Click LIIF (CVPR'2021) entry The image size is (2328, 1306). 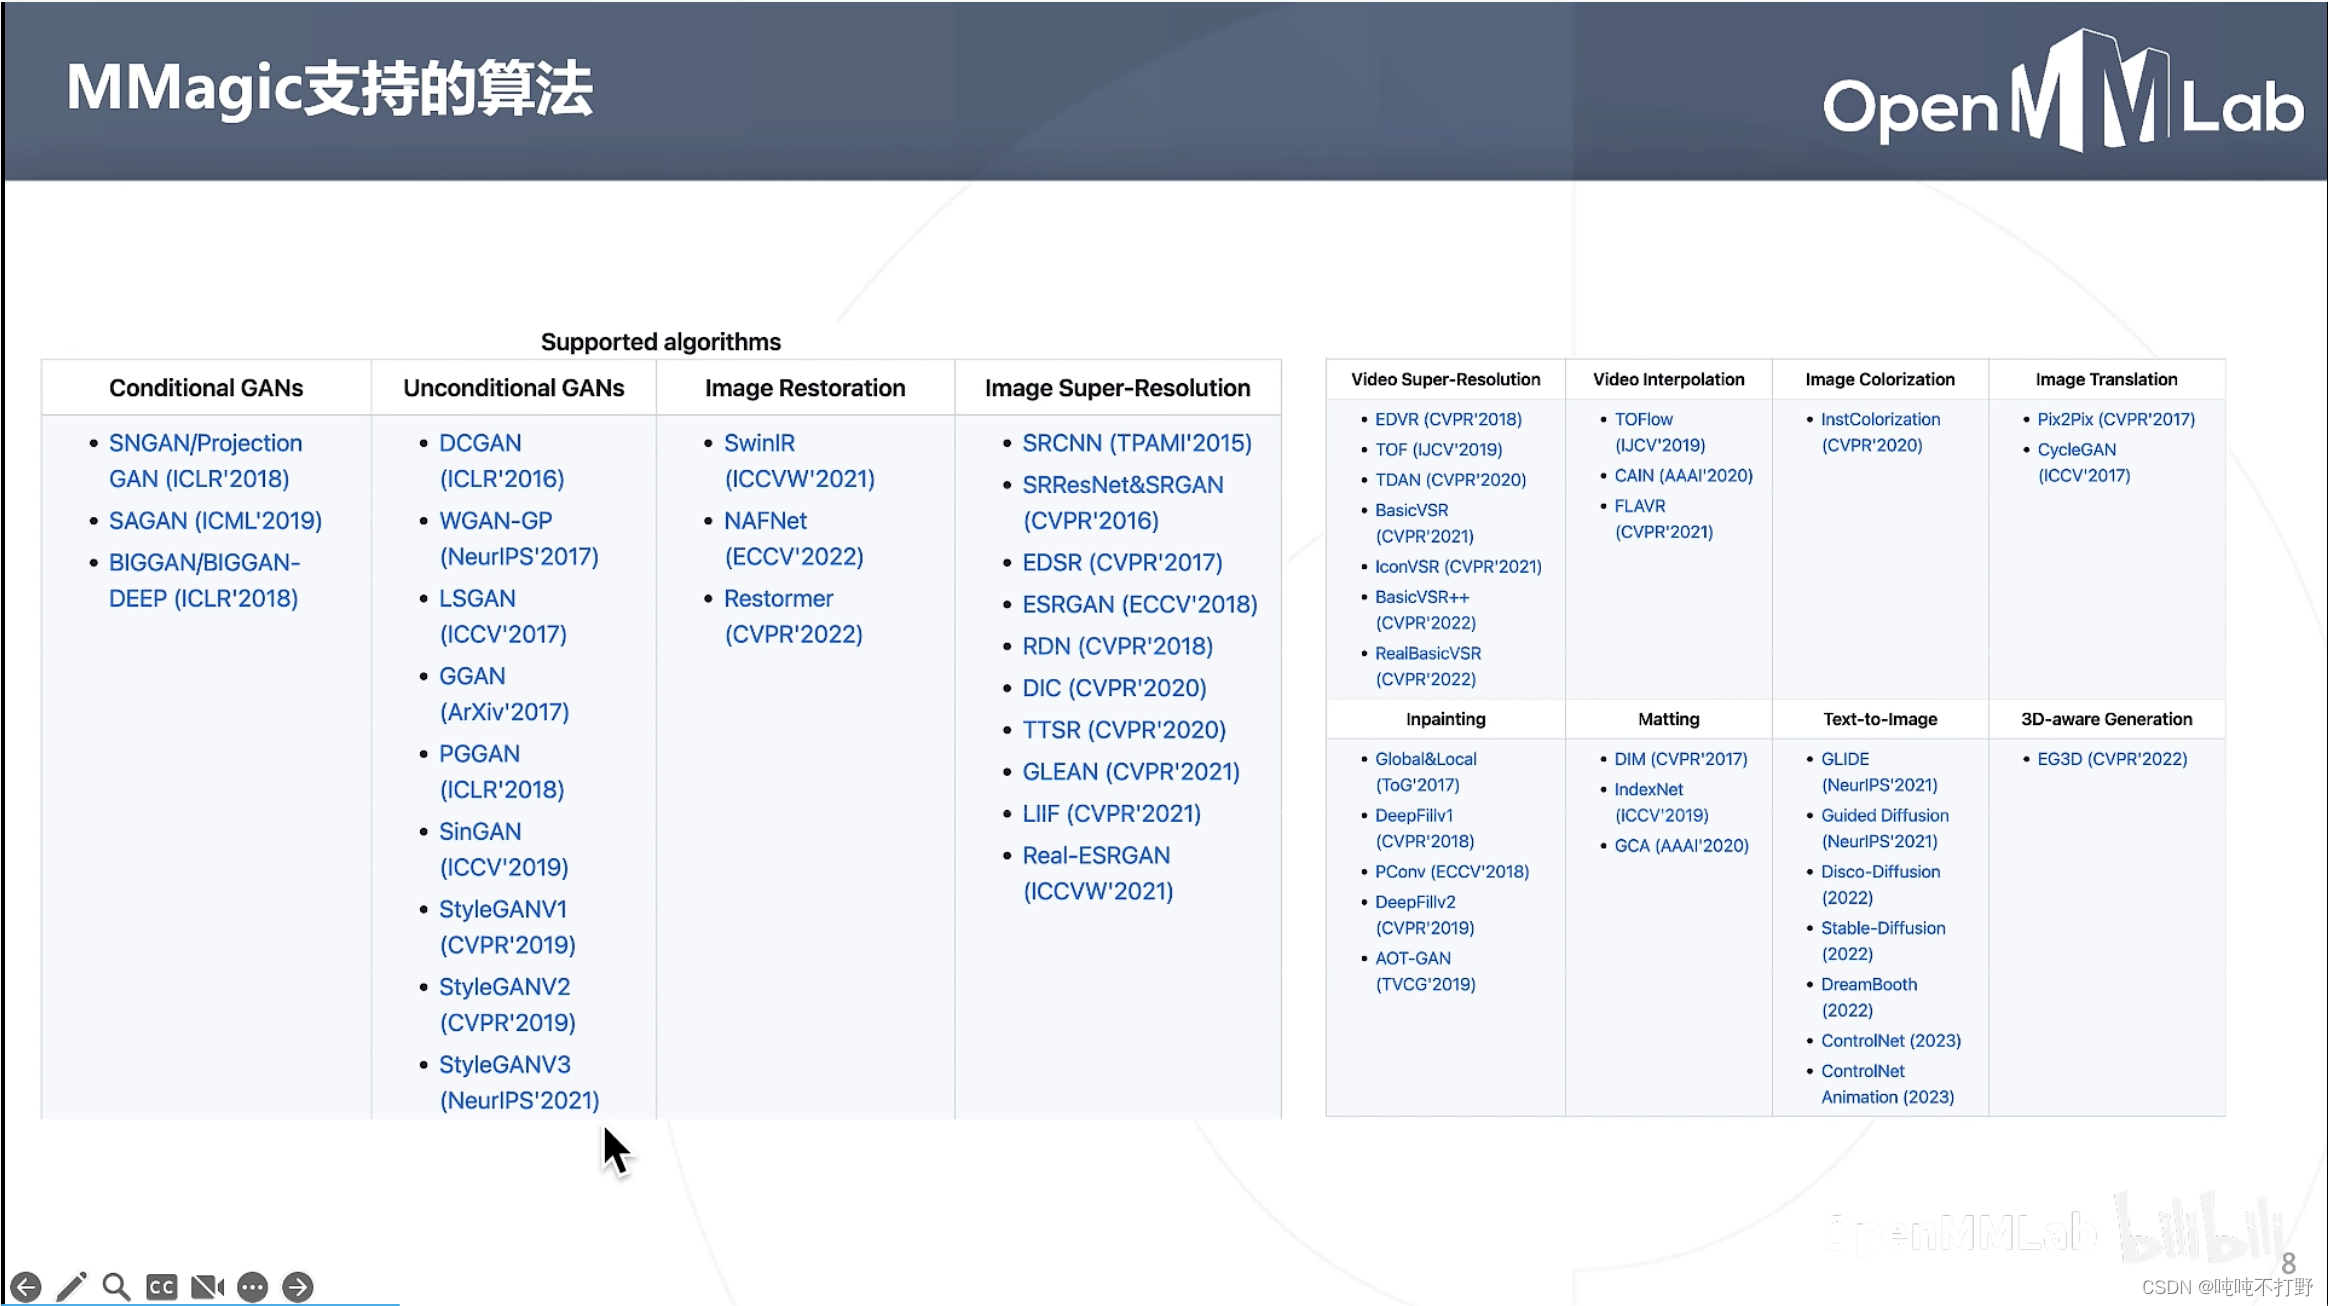point(1111,815)
